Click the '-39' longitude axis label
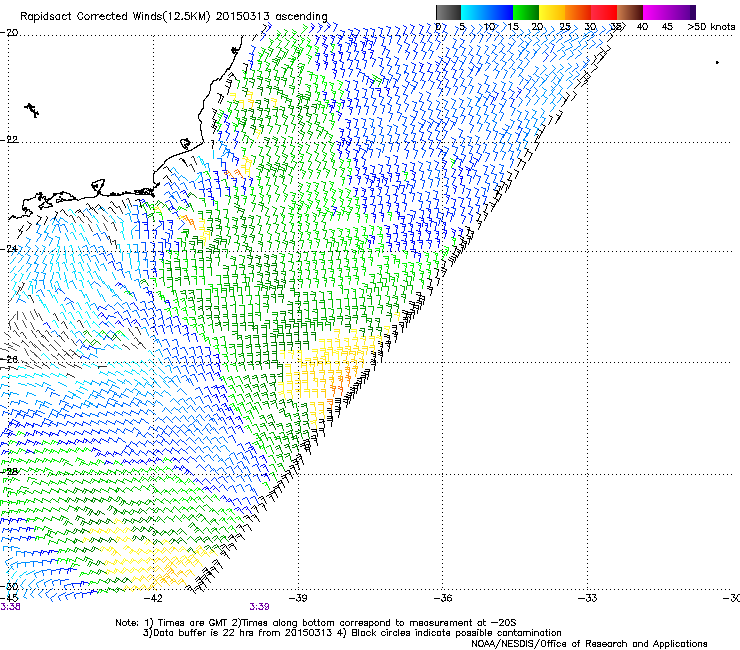740x650 pixels. (298, 598)
